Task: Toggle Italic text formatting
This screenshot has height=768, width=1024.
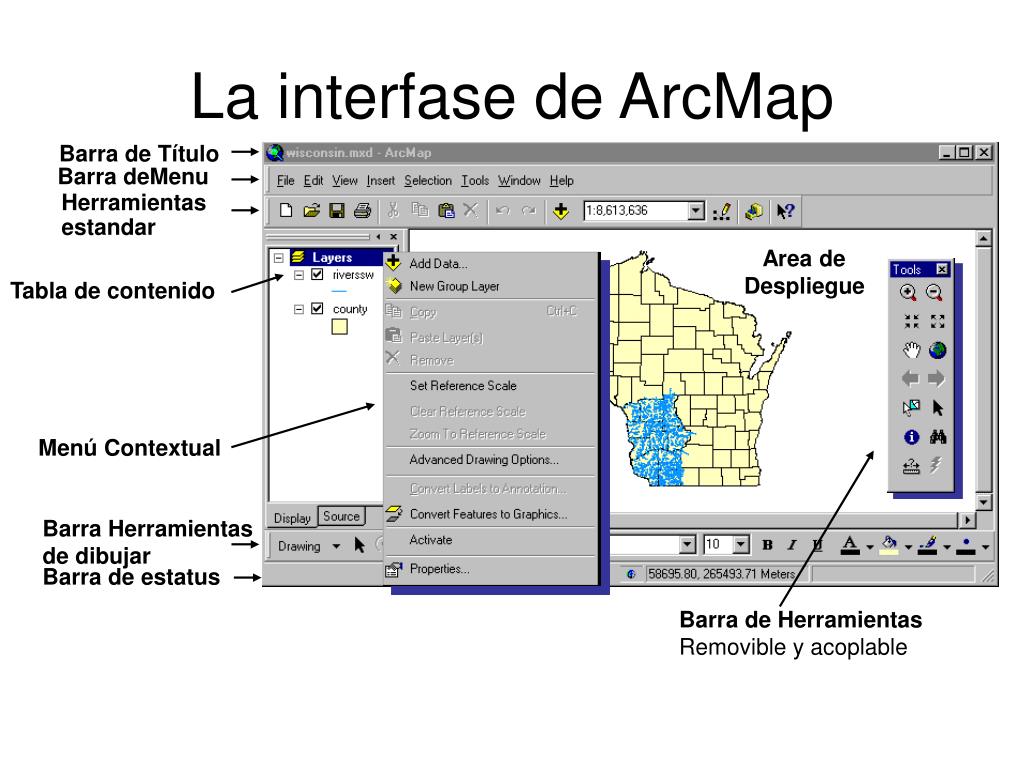Action: coord(792,545)
